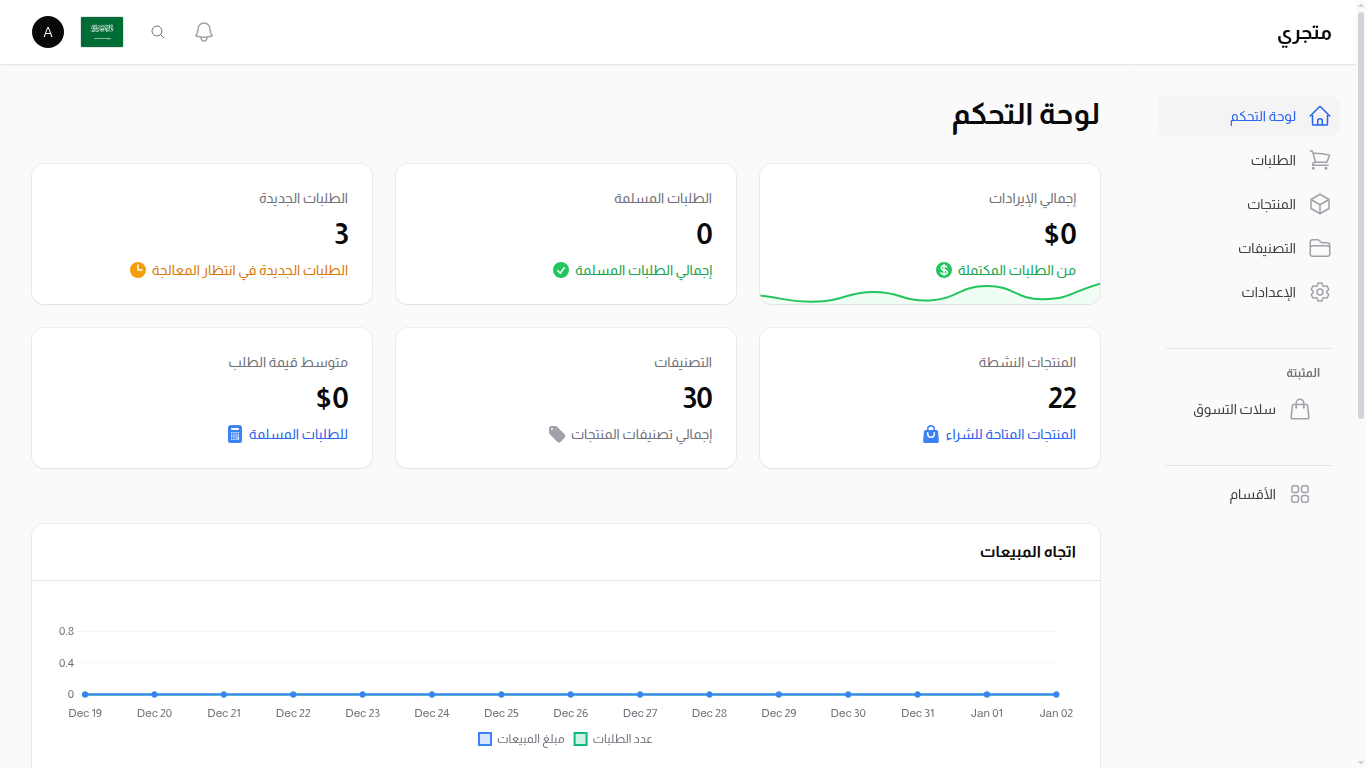Click the blue legend color square

(484, 738)
